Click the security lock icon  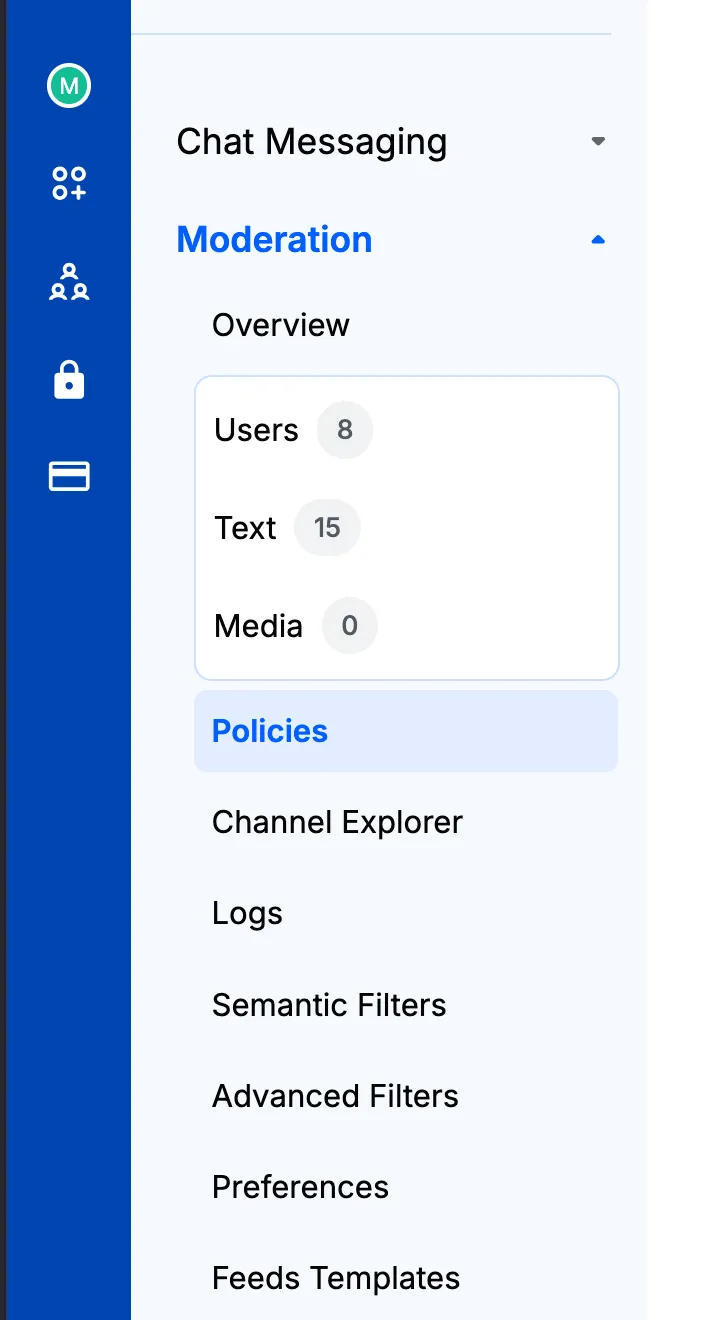coord(68,380)
